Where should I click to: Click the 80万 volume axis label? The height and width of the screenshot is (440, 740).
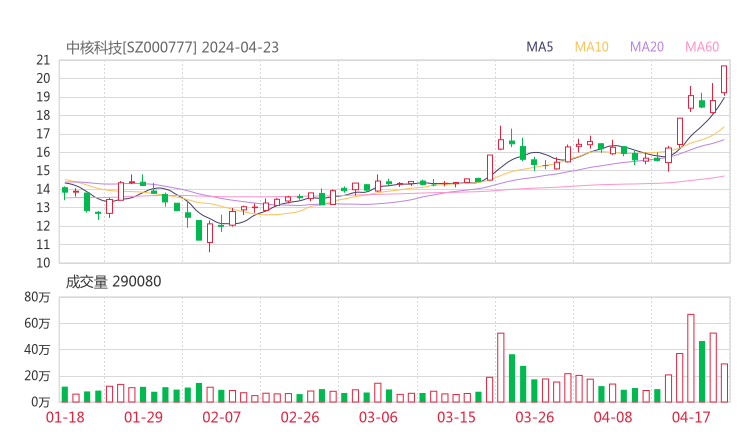pos(37,297)
